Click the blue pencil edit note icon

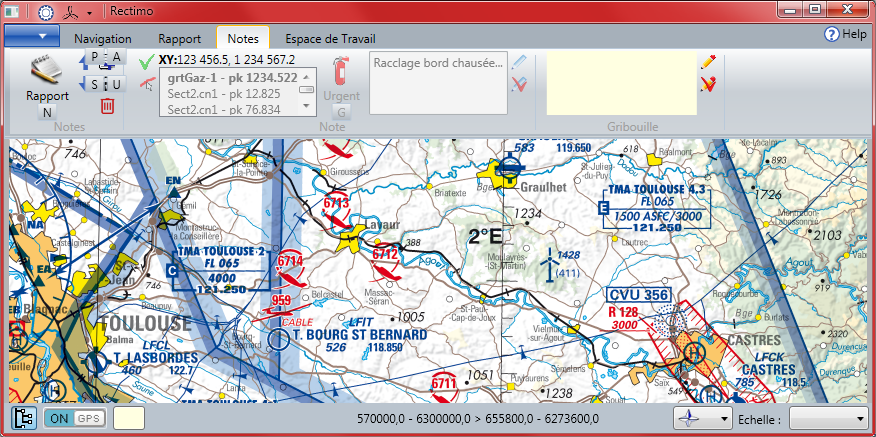(520, 61)
